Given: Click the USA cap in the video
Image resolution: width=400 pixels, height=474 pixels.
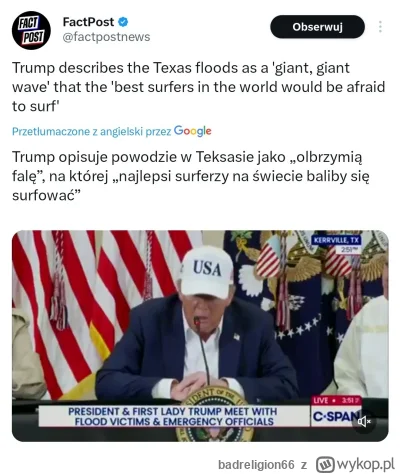Looking at the screenshot, I should (x=206, y=272).
